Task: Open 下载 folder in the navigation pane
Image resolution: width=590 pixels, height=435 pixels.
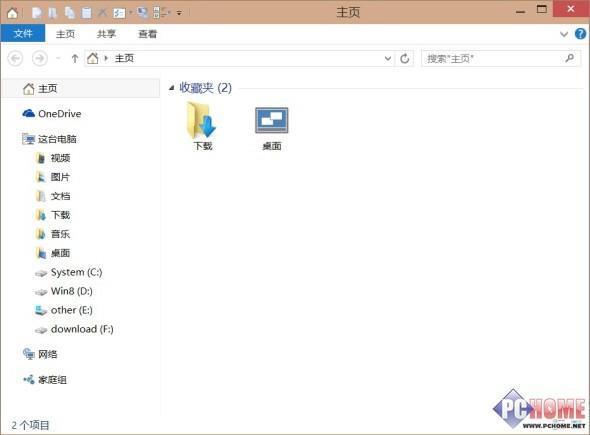Action: pos(61,215)
